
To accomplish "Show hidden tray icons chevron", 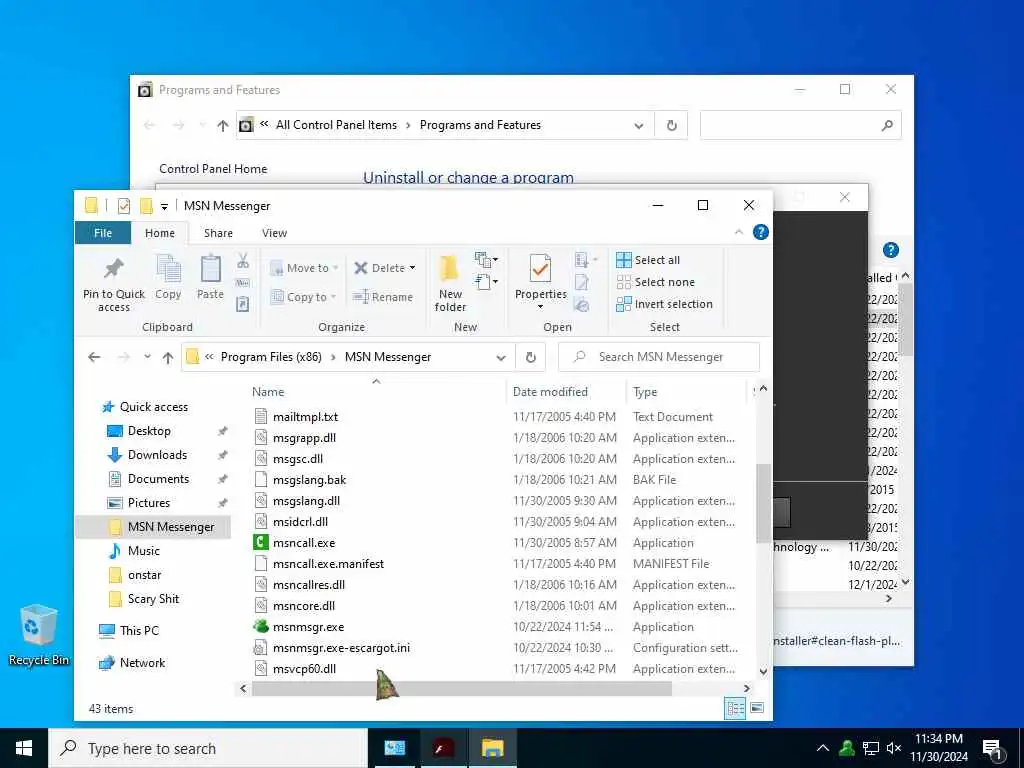I will pos(823,748).
